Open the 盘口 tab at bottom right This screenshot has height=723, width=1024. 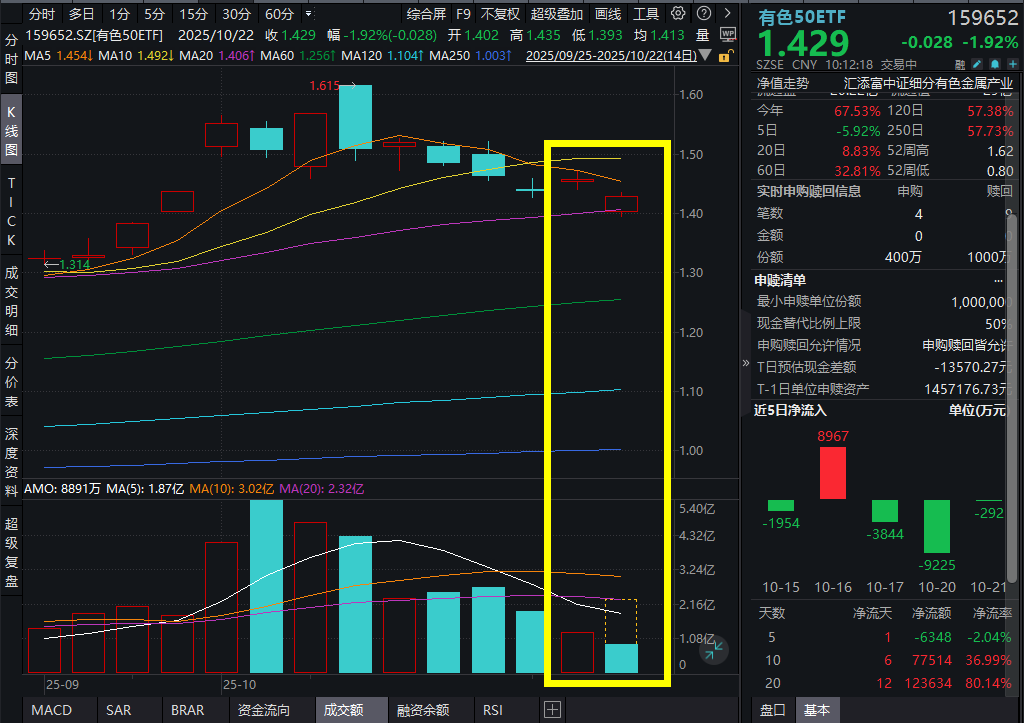[x=772, y=710]
